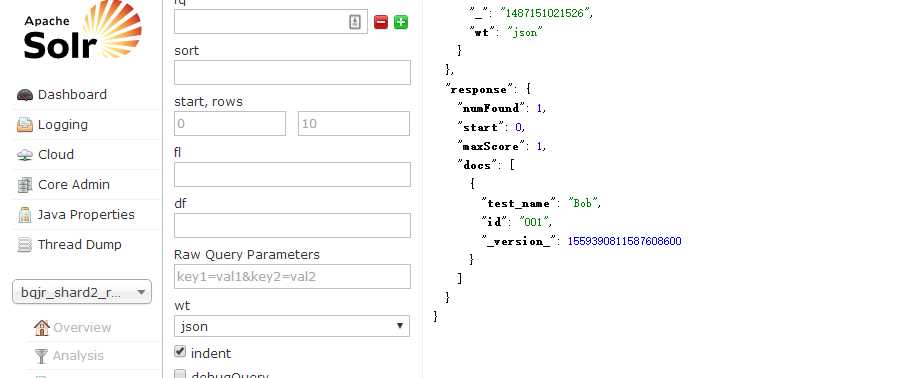
Task: Focus the fl input field
Action: click(x=292, y=174)
